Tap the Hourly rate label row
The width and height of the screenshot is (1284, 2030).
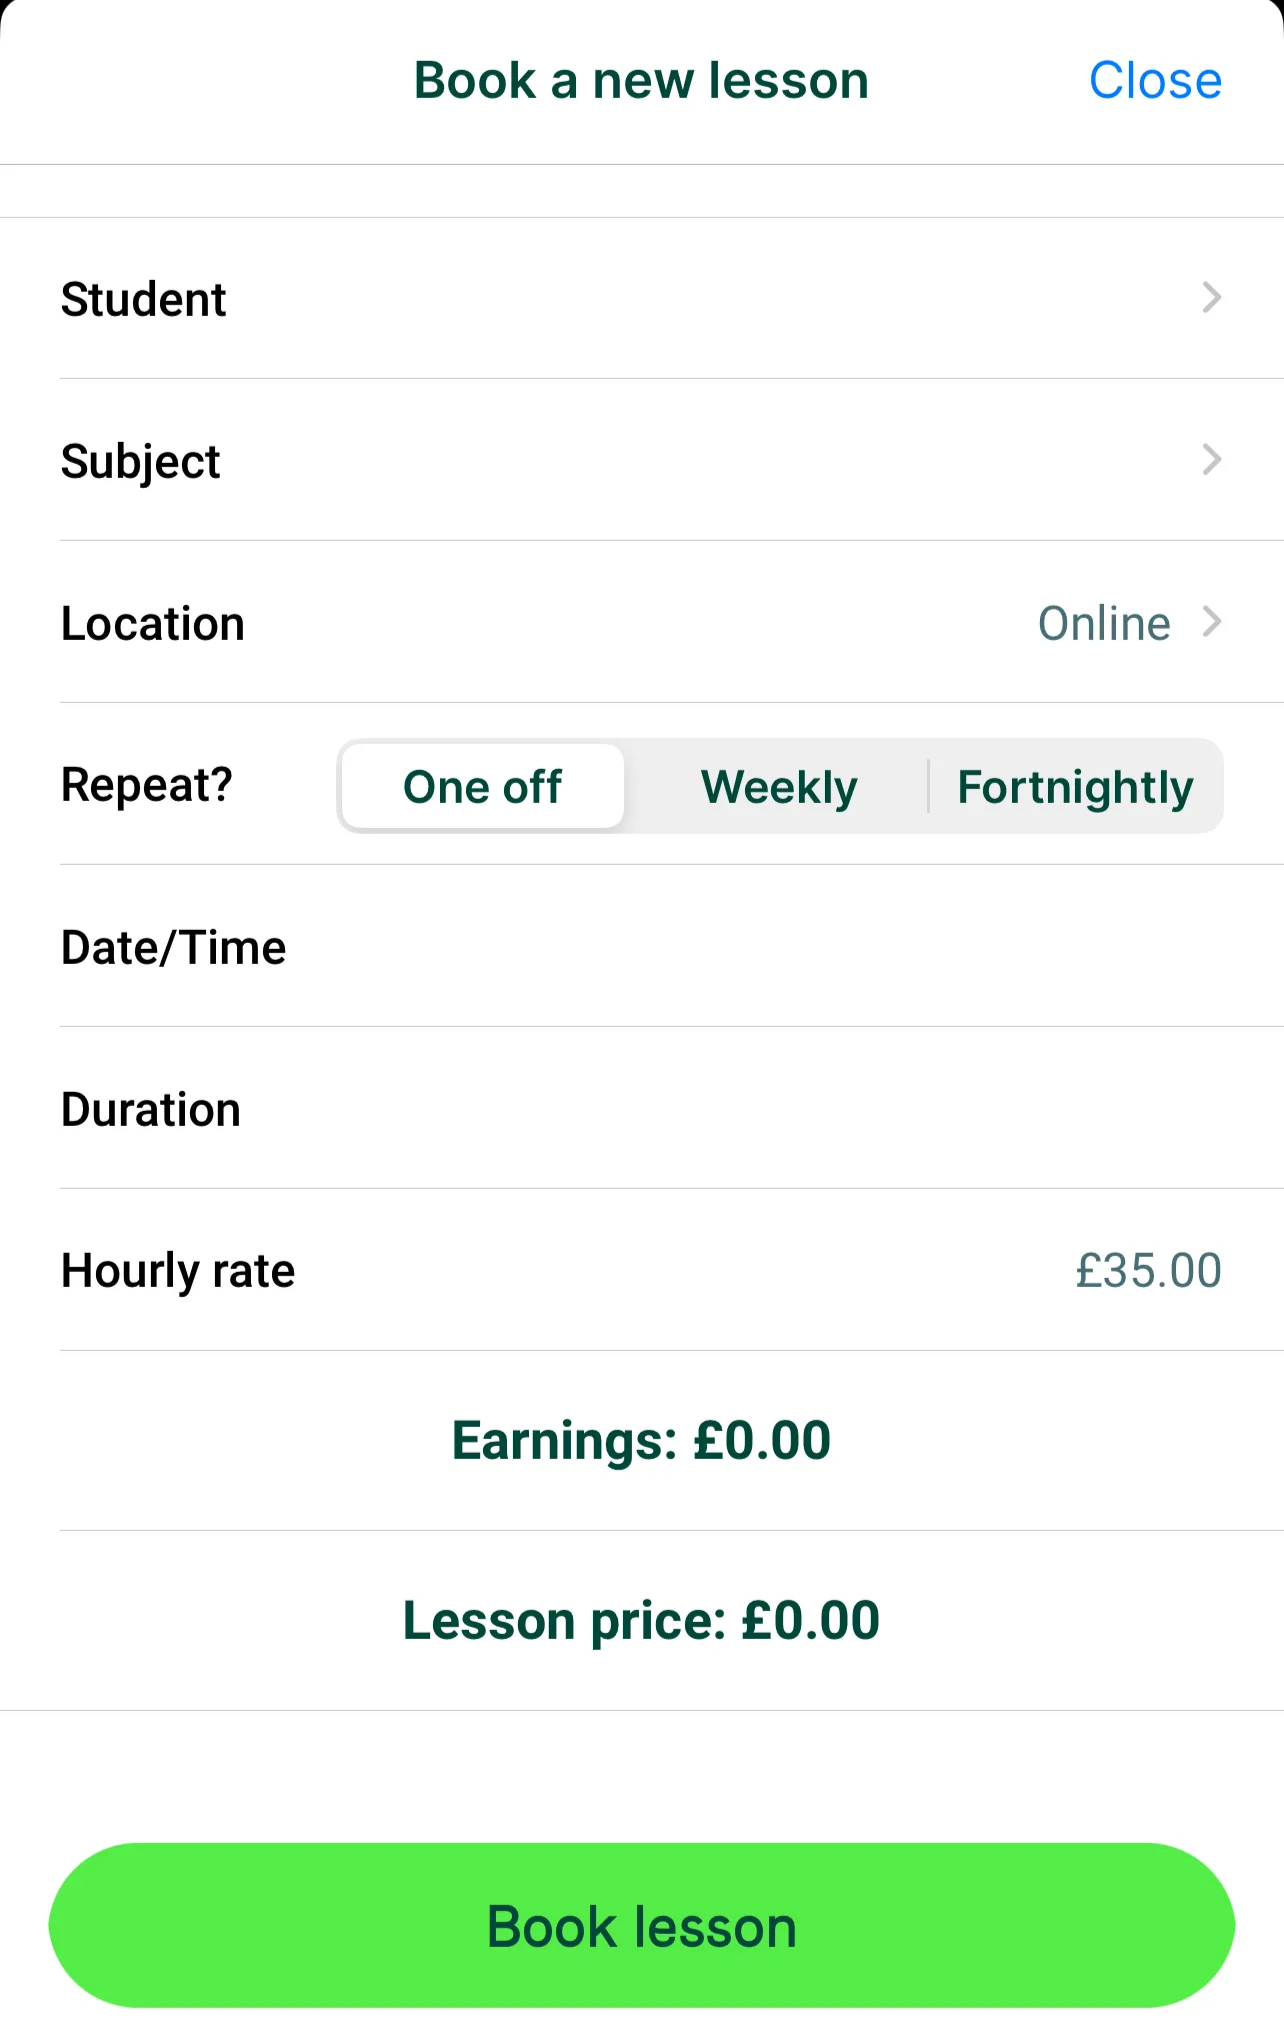pyautogui.click(x=642, y=1270)
